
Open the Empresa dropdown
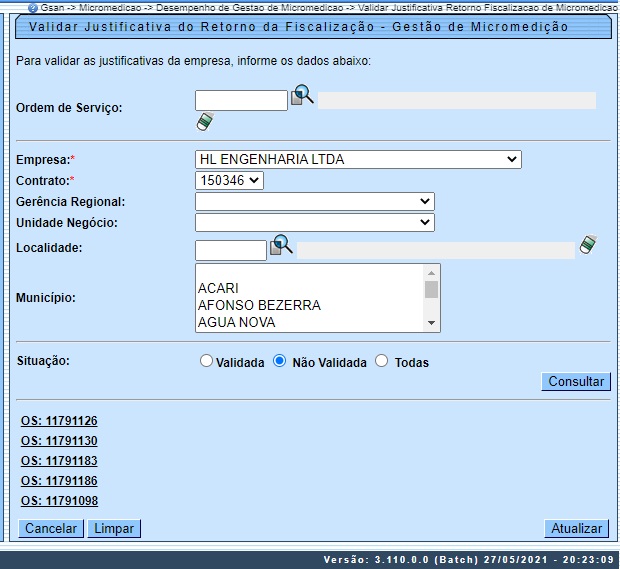(359, 159)
